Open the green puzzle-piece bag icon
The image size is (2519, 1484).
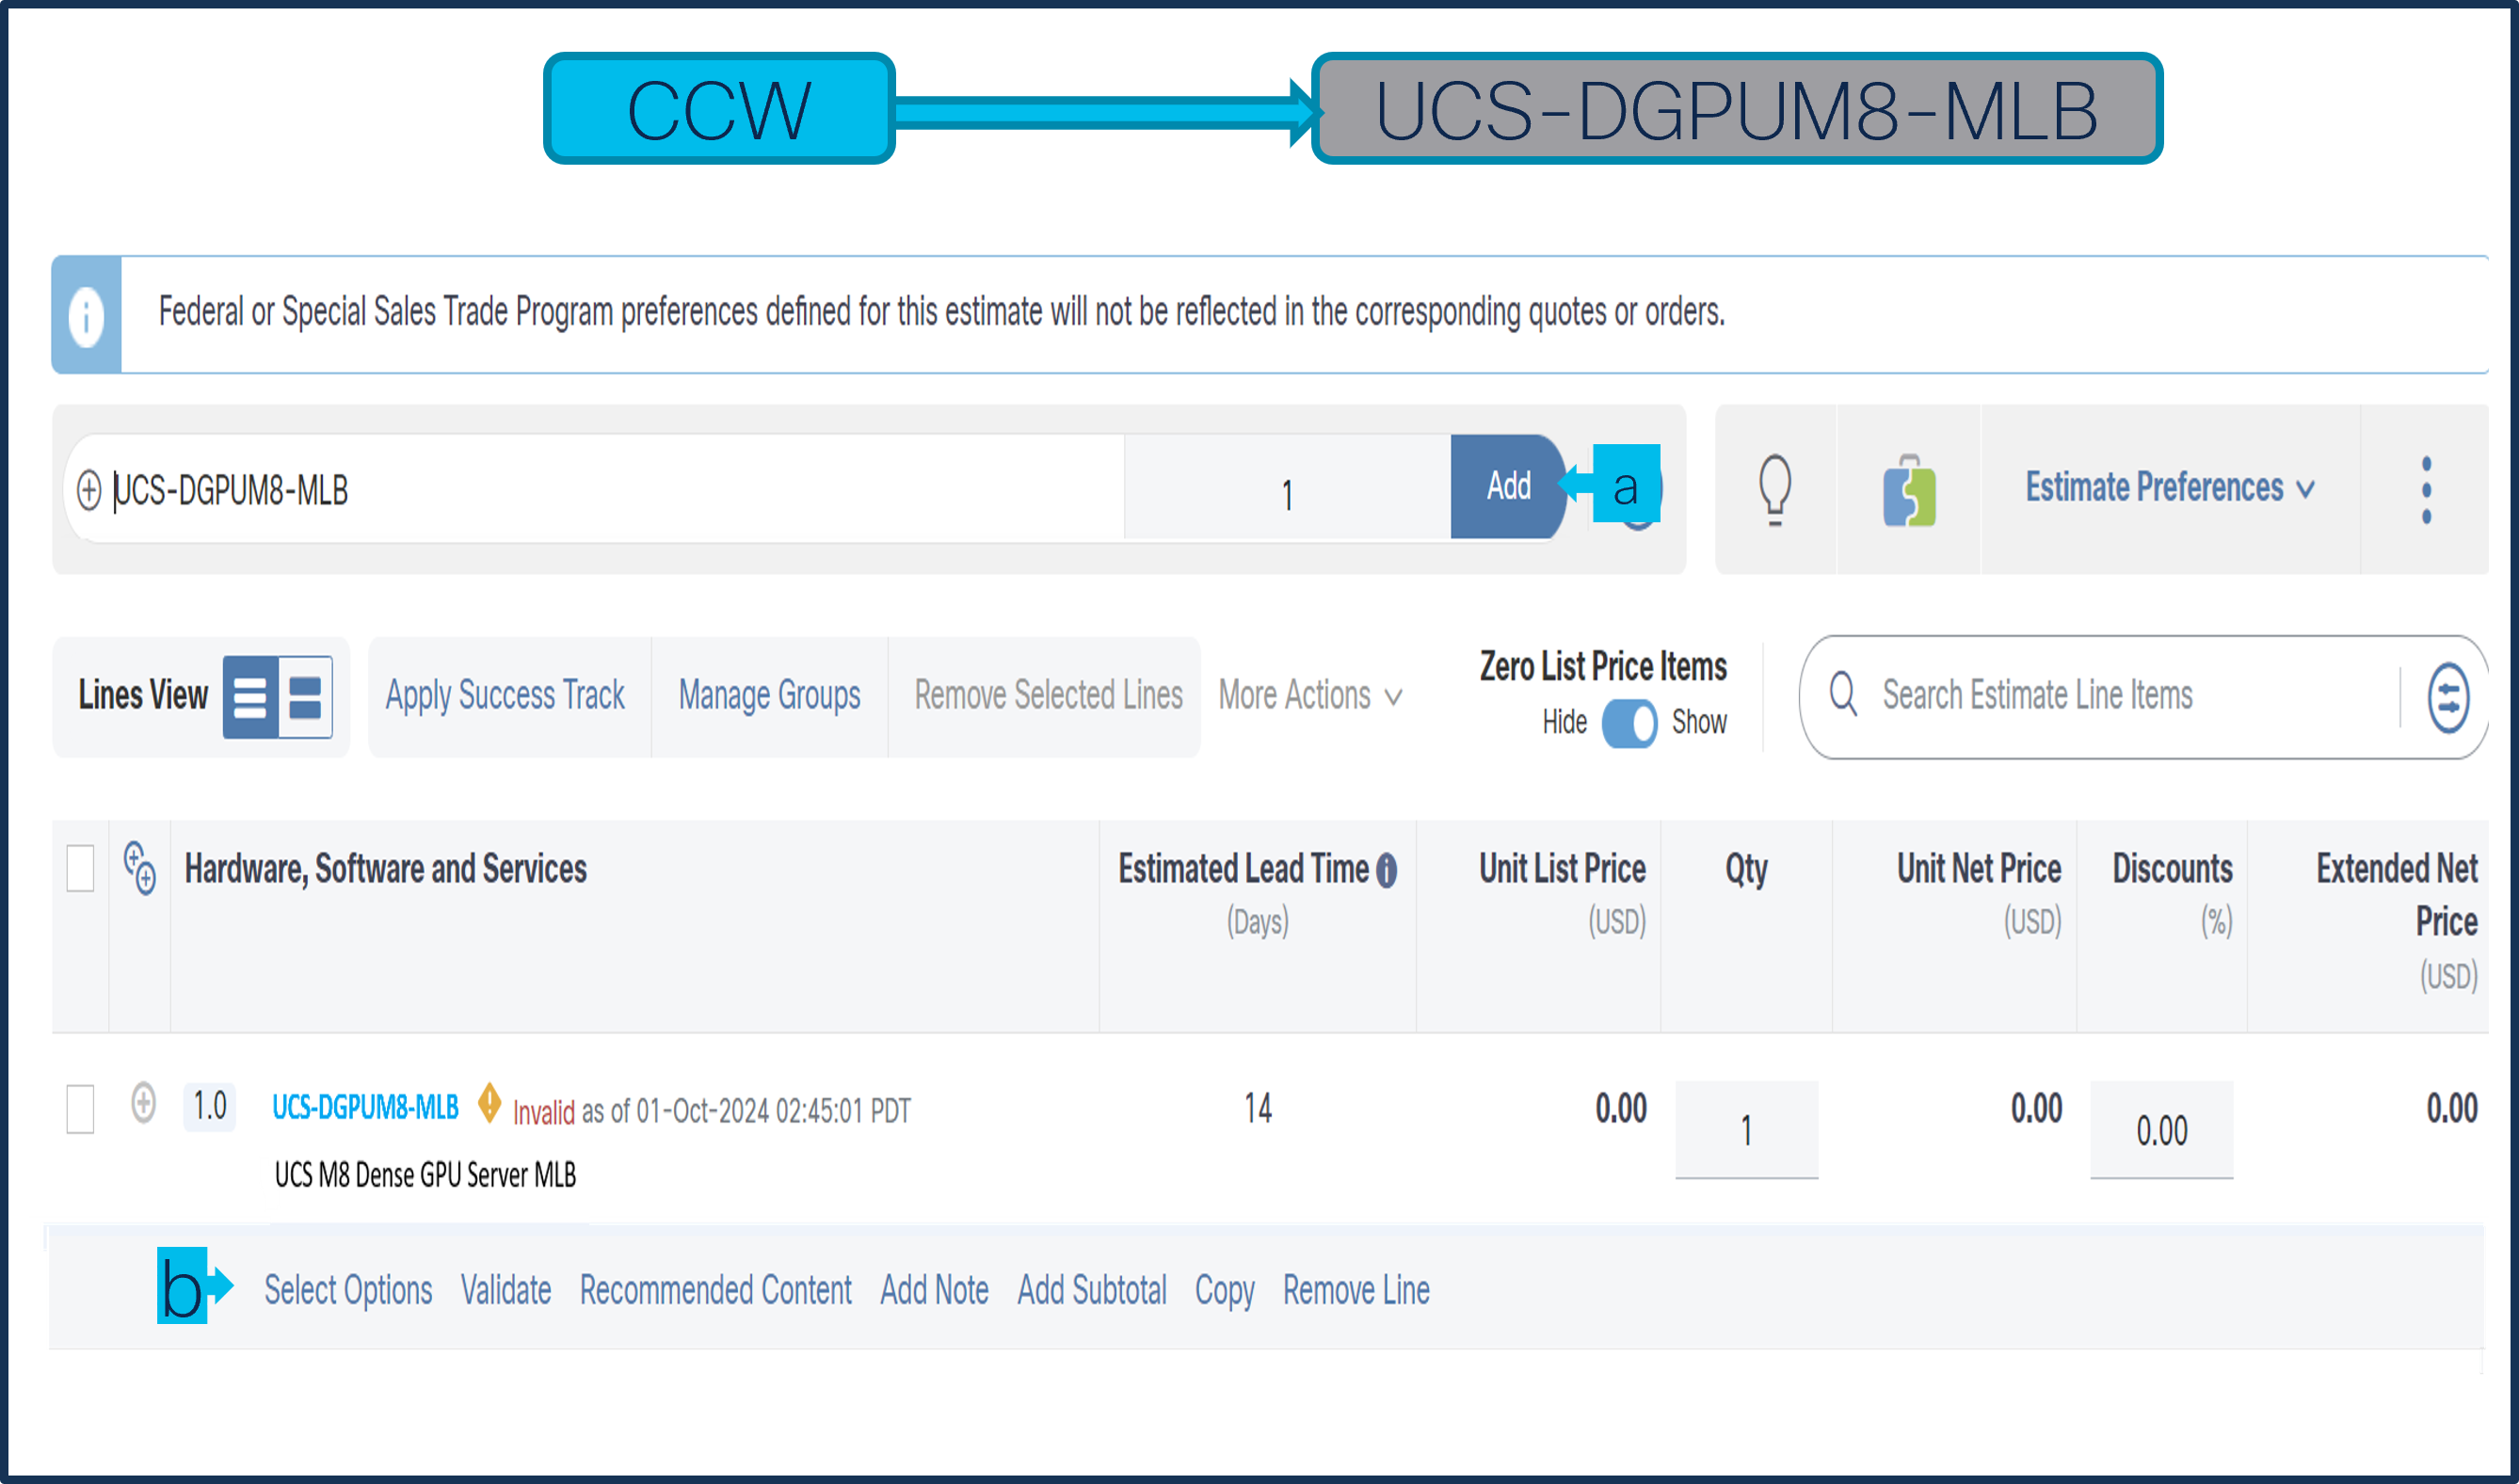(x=1908, y=490)
